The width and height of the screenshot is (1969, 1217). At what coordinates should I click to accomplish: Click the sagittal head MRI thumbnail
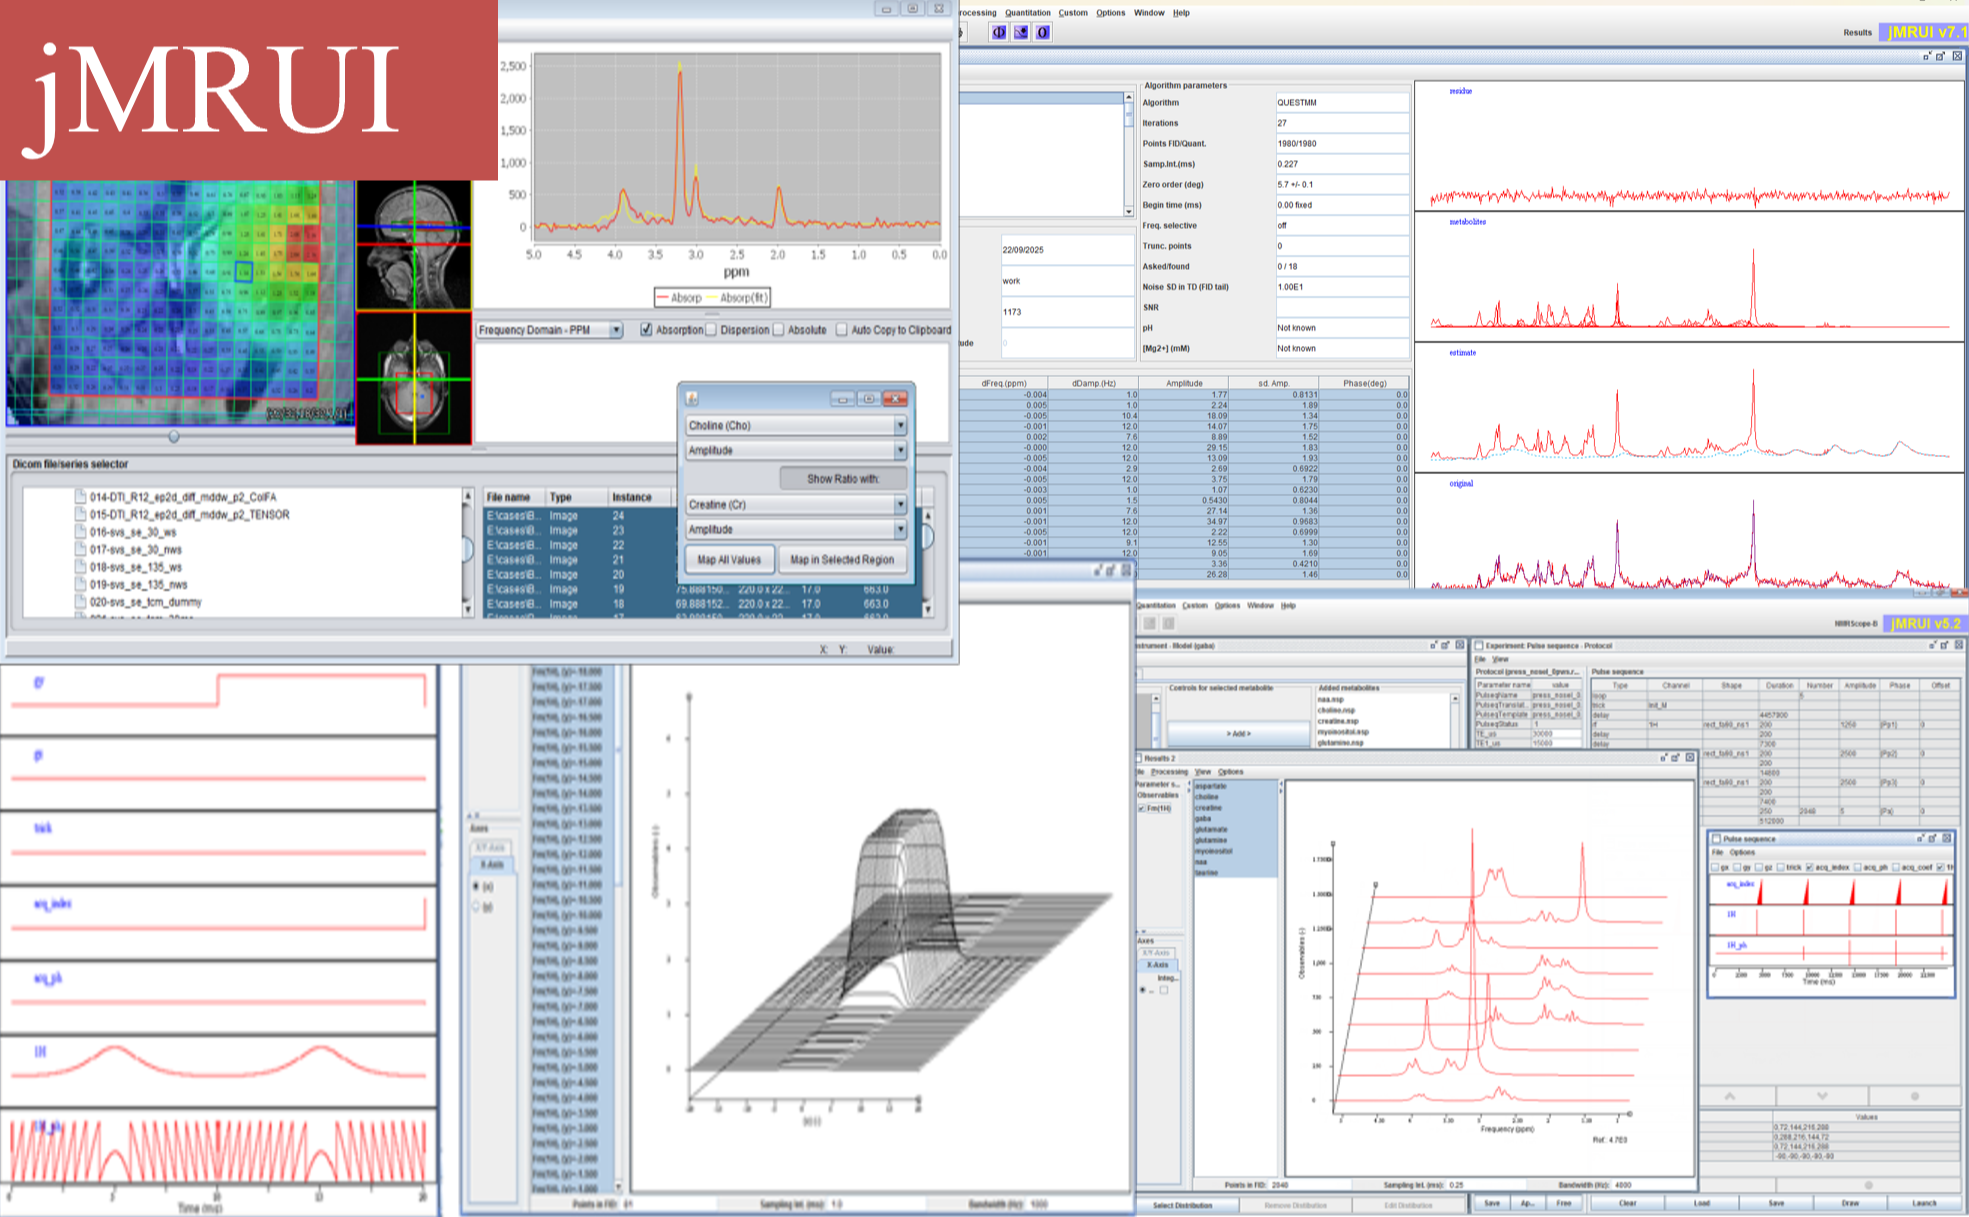tap(414, 246)
